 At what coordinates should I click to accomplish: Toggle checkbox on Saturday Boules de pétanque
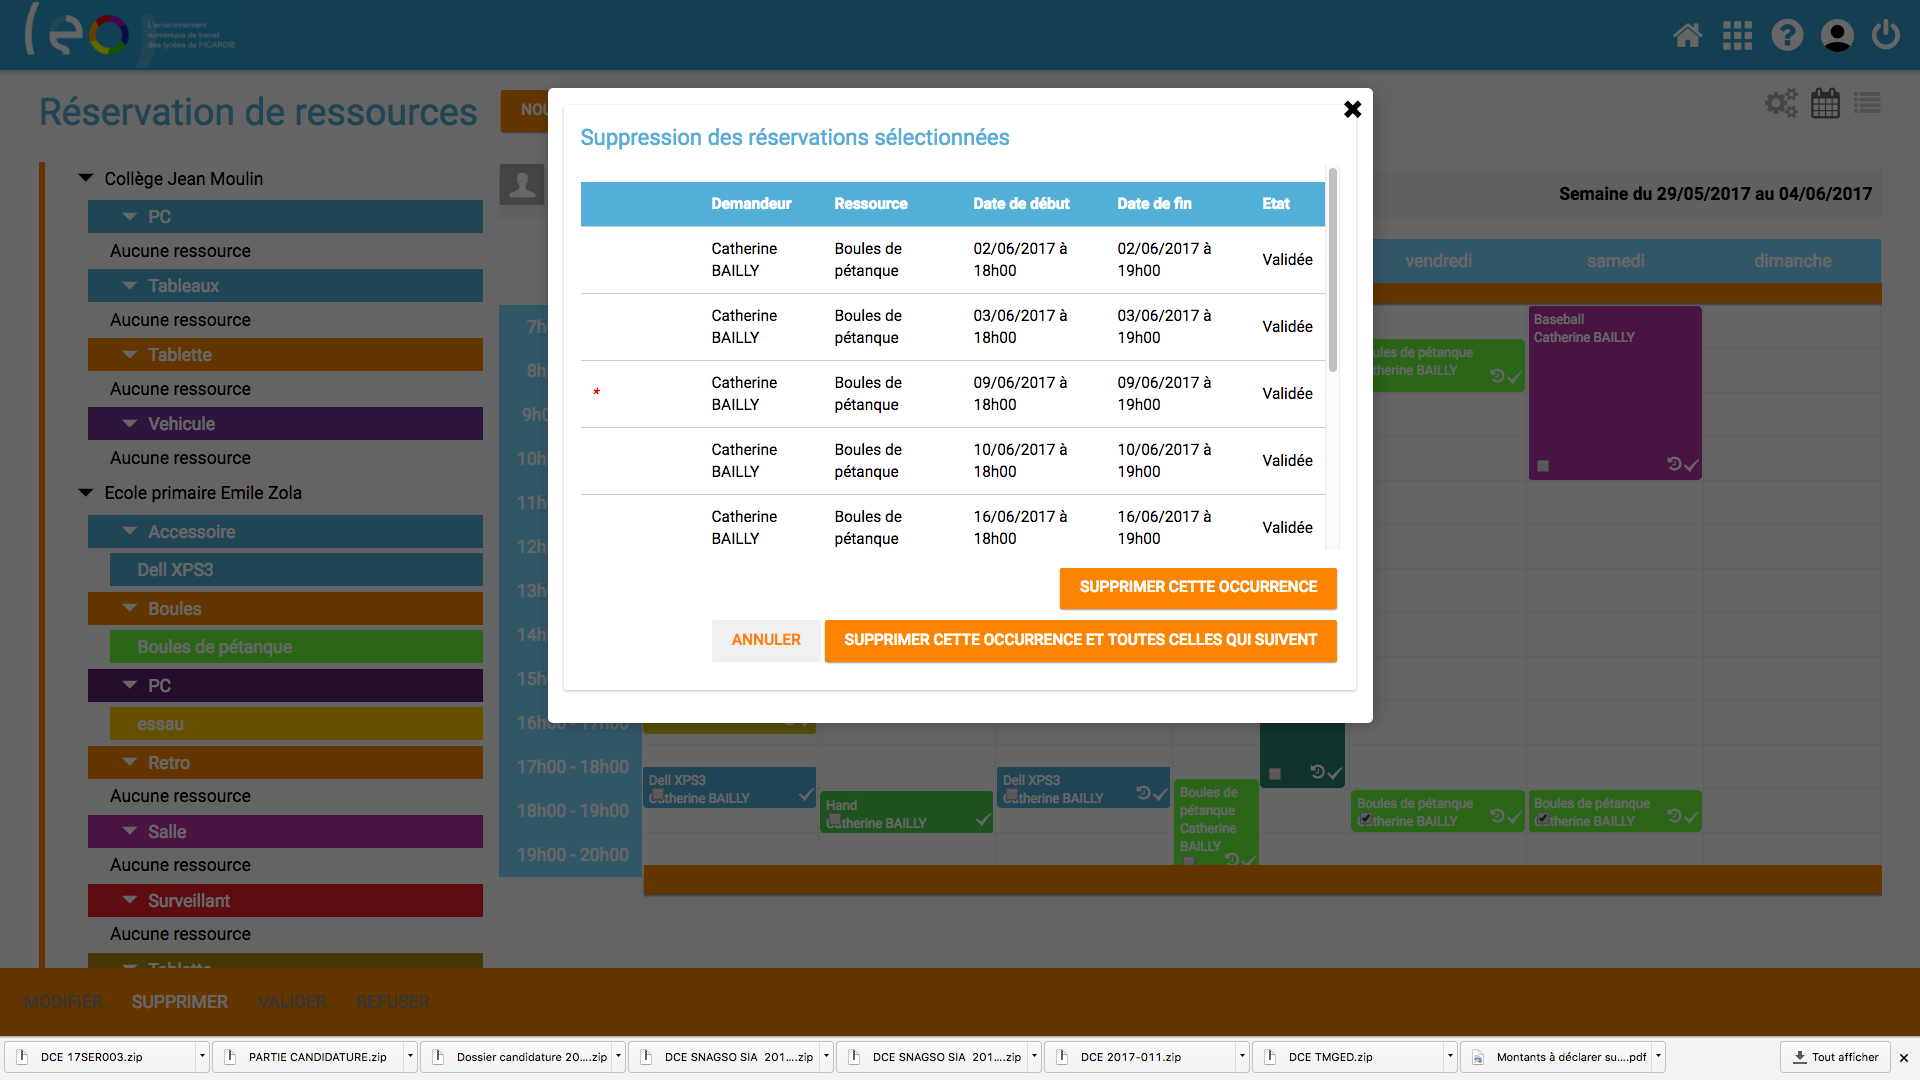(x=1543, y=819)
